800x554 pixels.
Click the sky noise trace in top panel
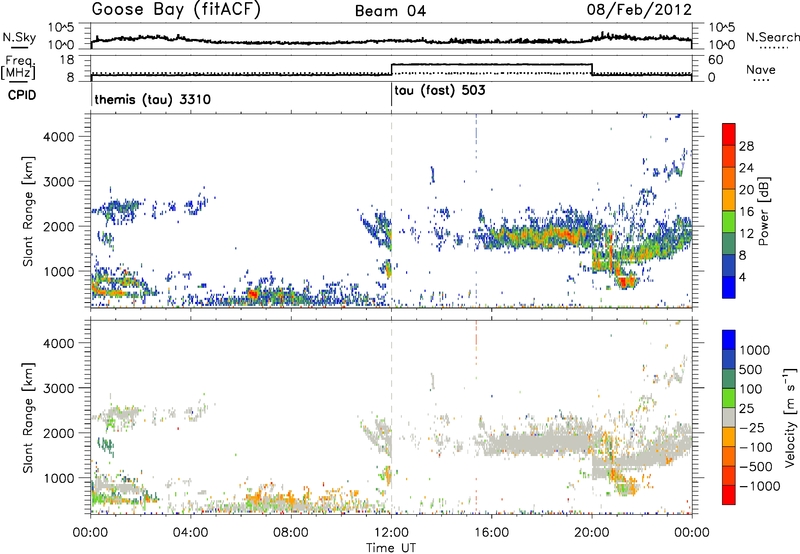391,40
